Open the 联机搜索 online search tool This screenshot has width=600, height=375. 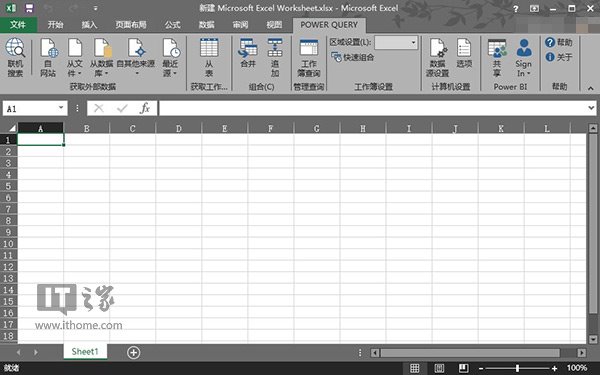pyautogui.click(x=15, y=57)
